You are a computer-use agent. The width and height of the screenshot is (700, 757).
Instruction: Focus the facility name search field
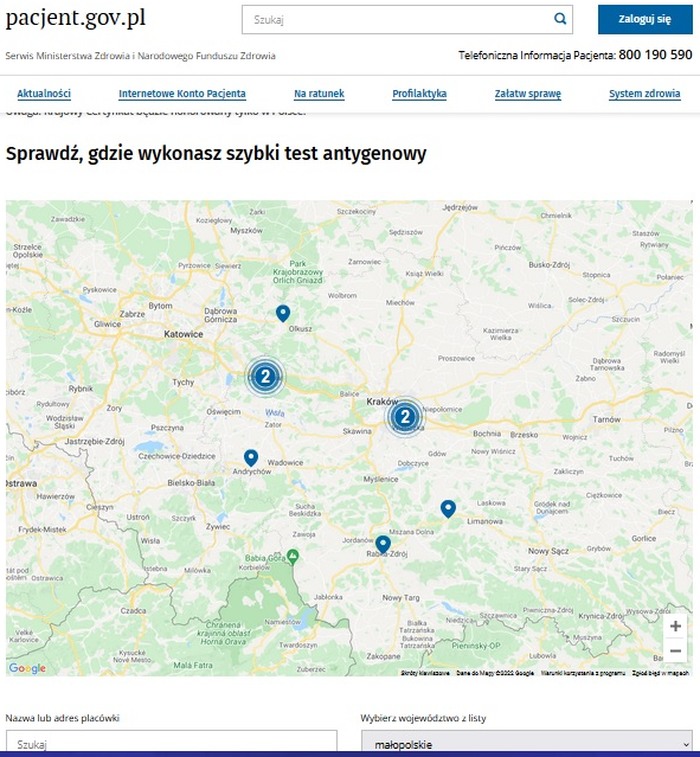coord(171,743)
